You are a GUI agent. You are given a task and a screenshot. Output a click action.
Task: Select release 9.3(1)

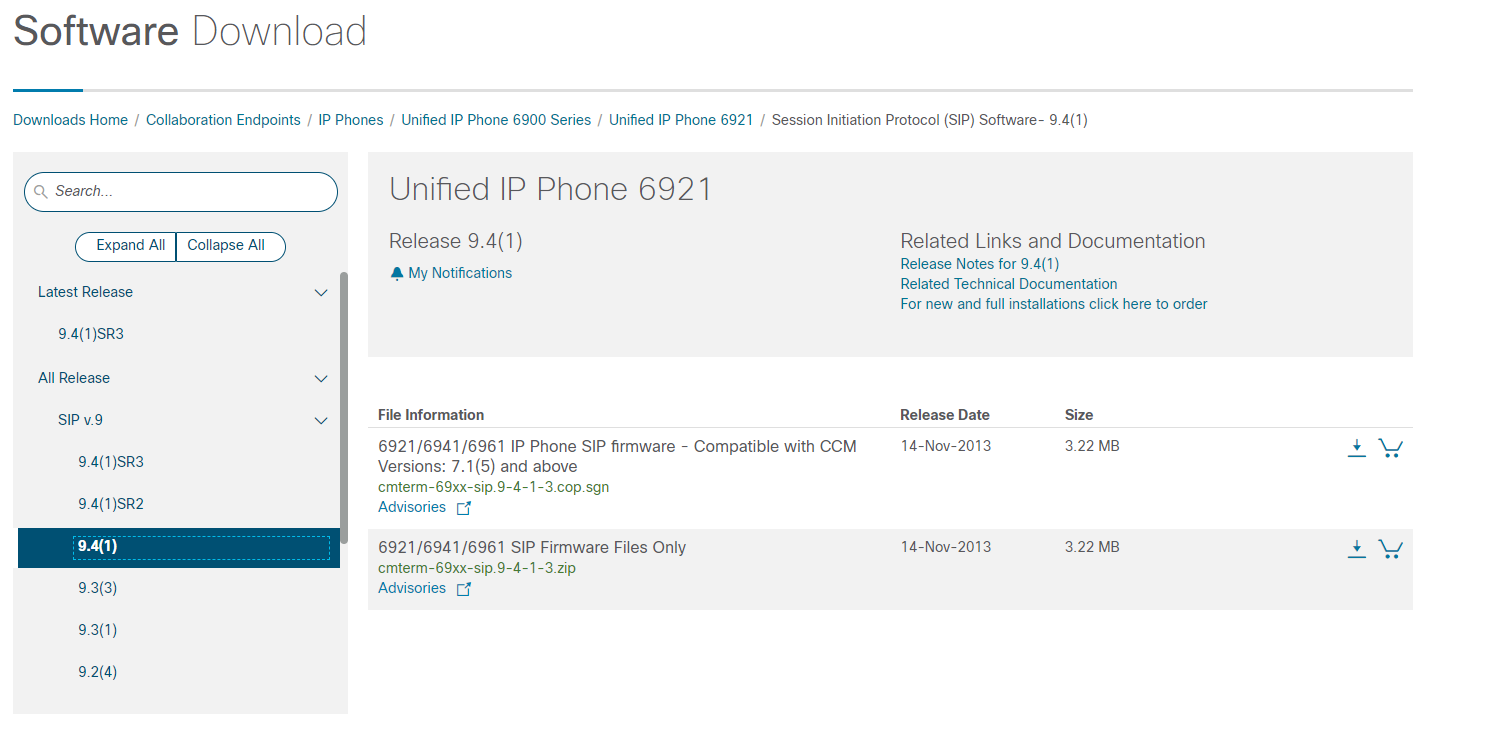[98, 630]
